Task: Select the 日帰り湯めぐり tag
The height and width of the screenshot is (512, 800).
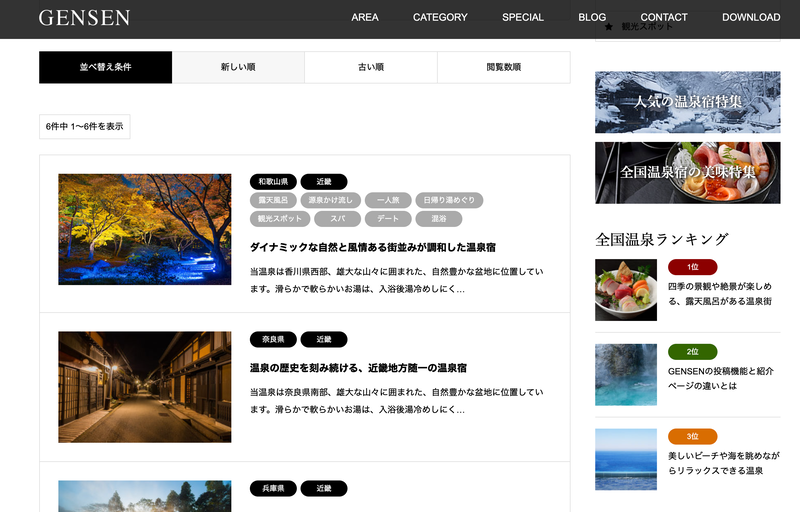Action: [x=449, y=200]
